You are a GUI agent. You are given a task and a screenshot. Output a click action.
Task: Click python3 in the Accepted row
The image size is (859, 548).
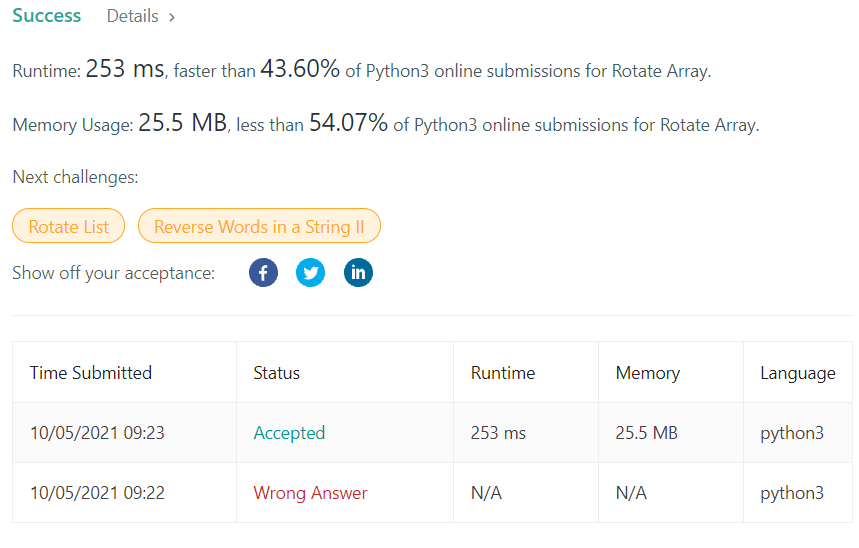[x=792, y=433]
